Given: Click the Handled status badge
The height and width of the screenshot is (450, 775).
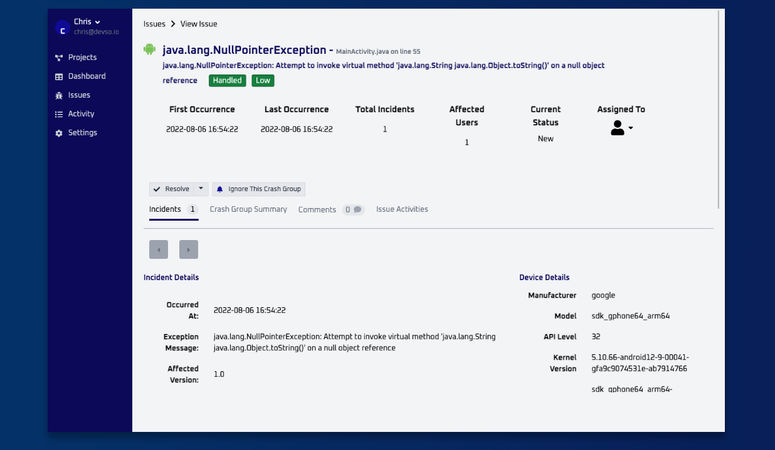Looking at the screenshot, I should coord(227,81).
